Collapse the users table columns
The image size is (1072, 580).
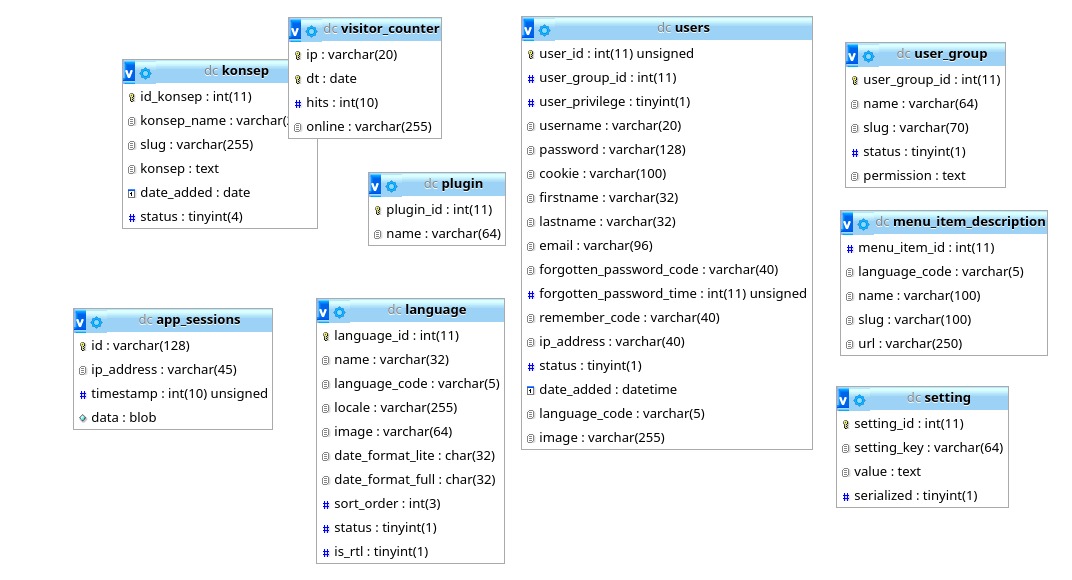tap(529, 30)
